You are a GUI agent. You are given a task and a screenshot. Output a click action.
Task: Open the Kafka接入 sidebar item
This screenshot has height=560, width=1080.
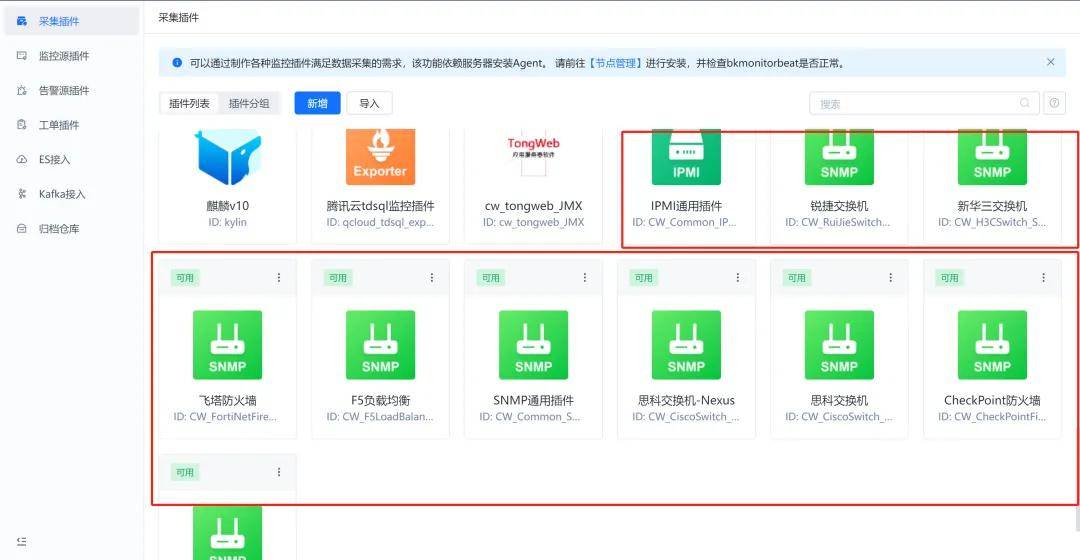coord(71,194)
